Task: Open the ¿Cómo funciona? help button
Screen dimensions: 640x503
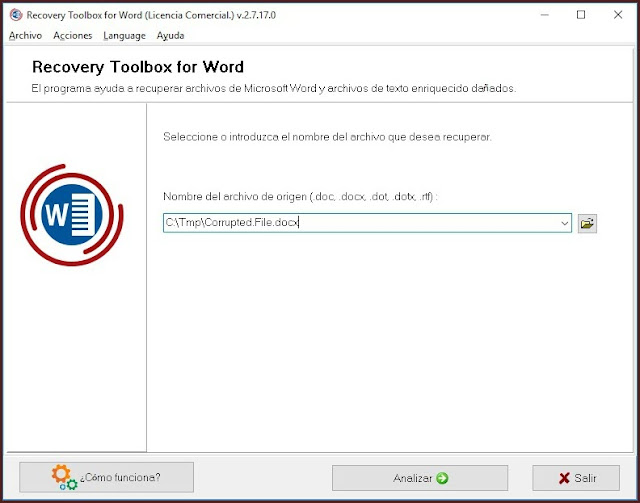Action: click(x=106, y=477)
